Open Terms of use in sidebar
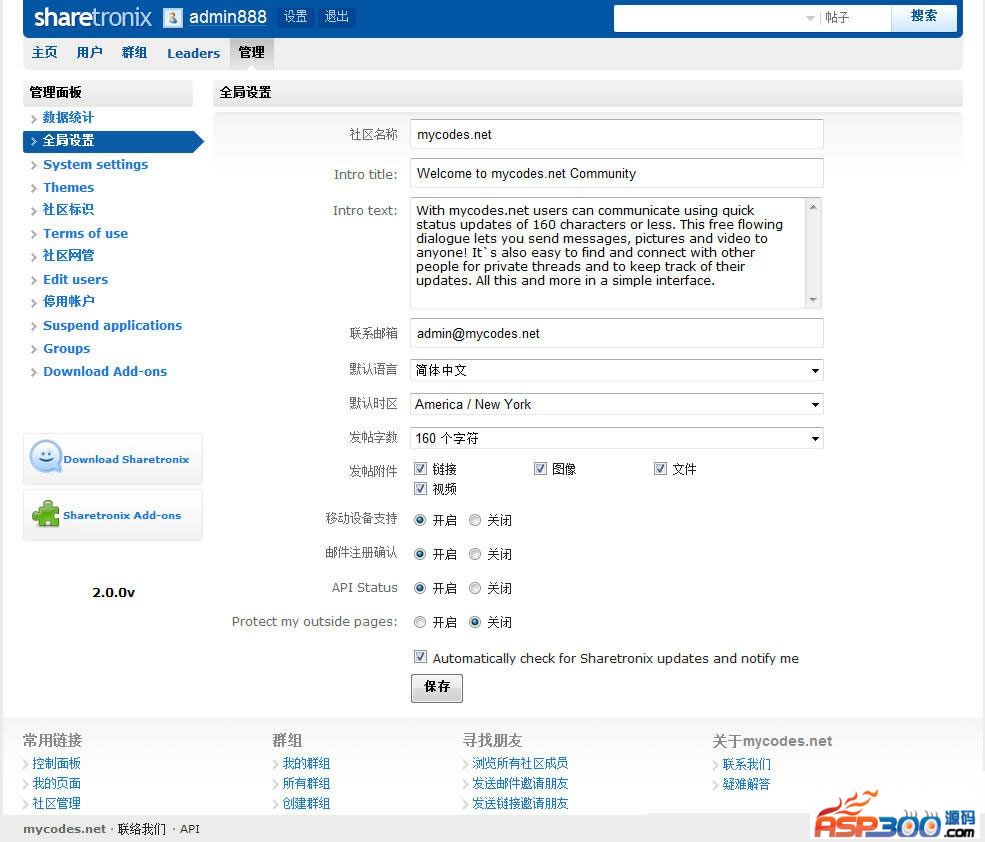This screenshot has width=985, height=842. [85, 234]
